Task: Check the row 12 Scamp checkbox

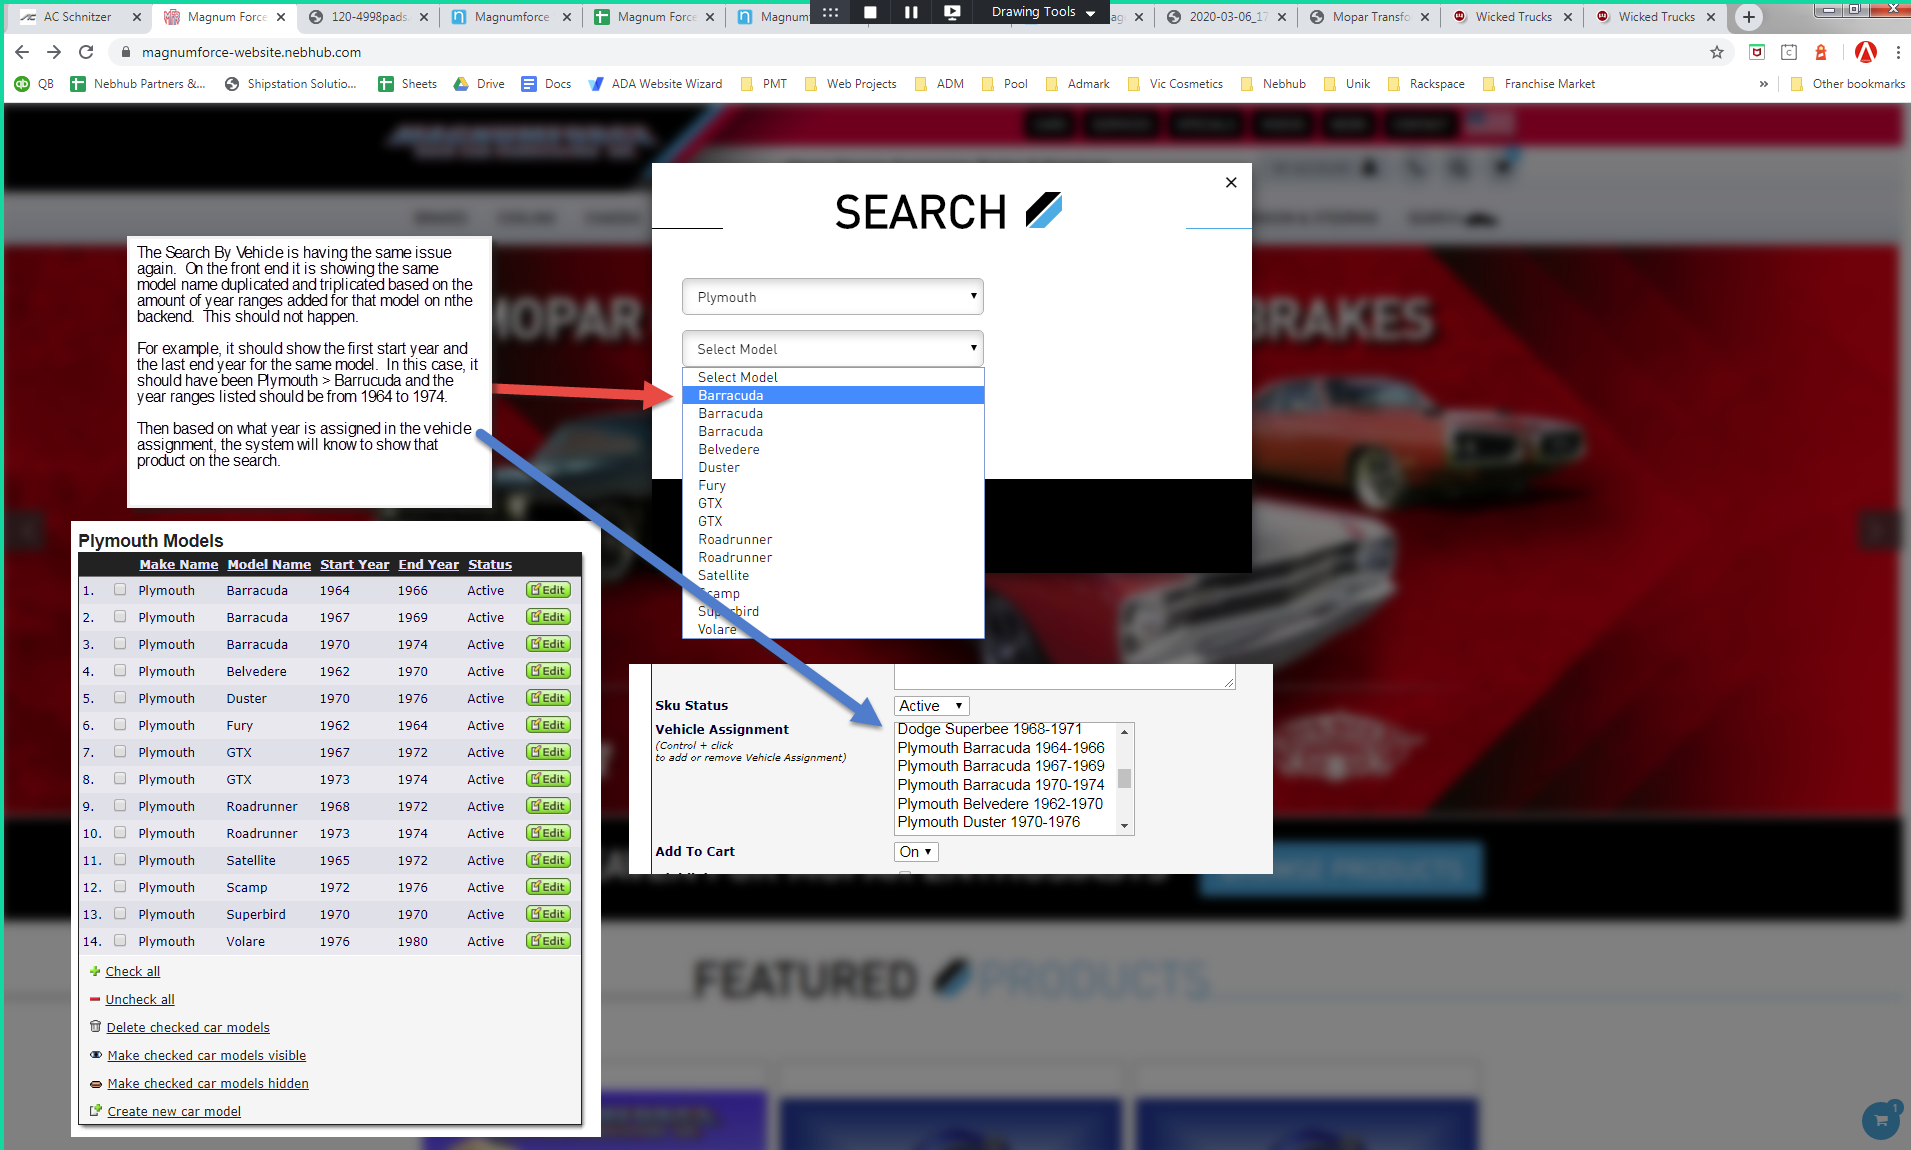Action: [x=120, y=887]
